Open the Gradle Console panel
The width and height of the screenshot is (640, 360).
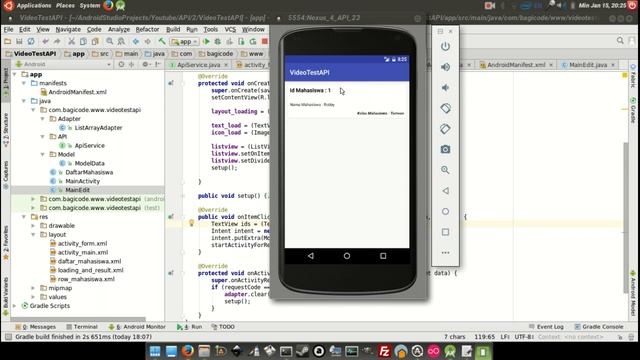[599, 327]
